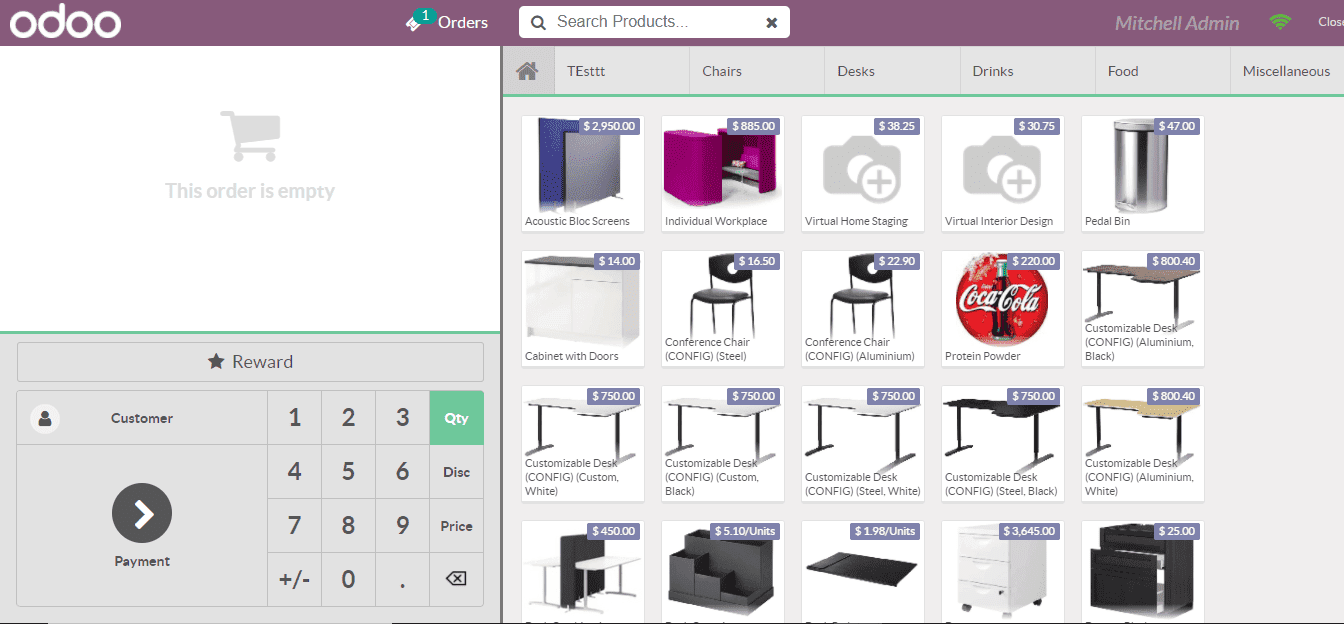This screenshot has width=1344, height=624.
Task: Check the wifi connection status icon
Action: coord(1279,20)
